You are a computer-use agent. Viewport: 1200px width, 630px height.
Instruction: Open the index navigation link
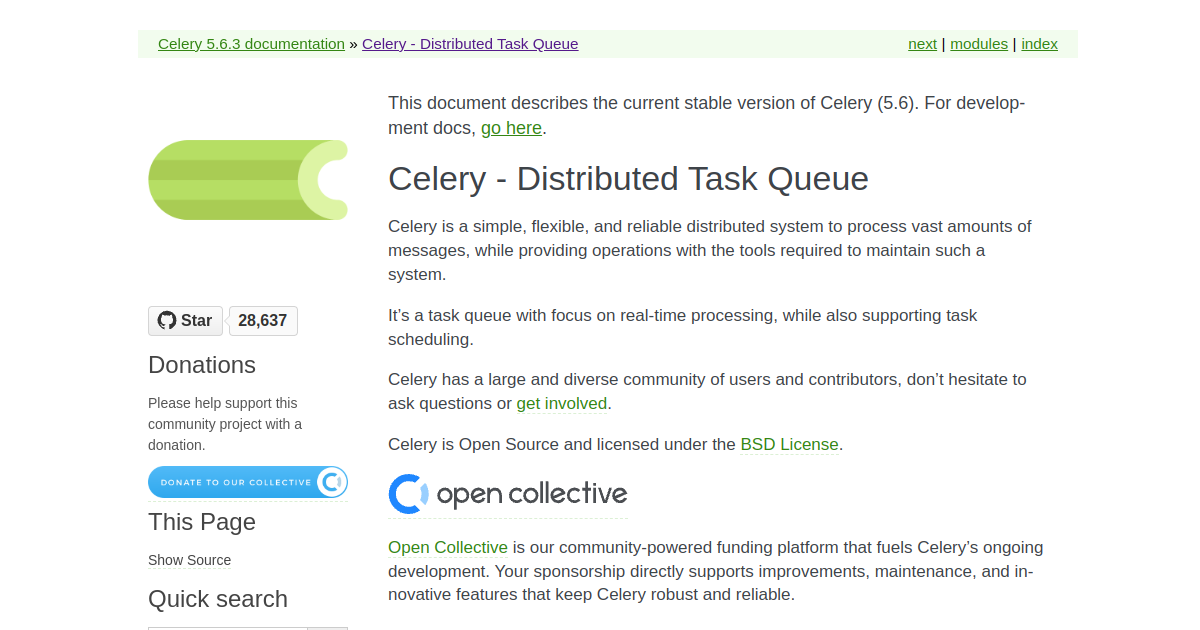point(1039,44)
